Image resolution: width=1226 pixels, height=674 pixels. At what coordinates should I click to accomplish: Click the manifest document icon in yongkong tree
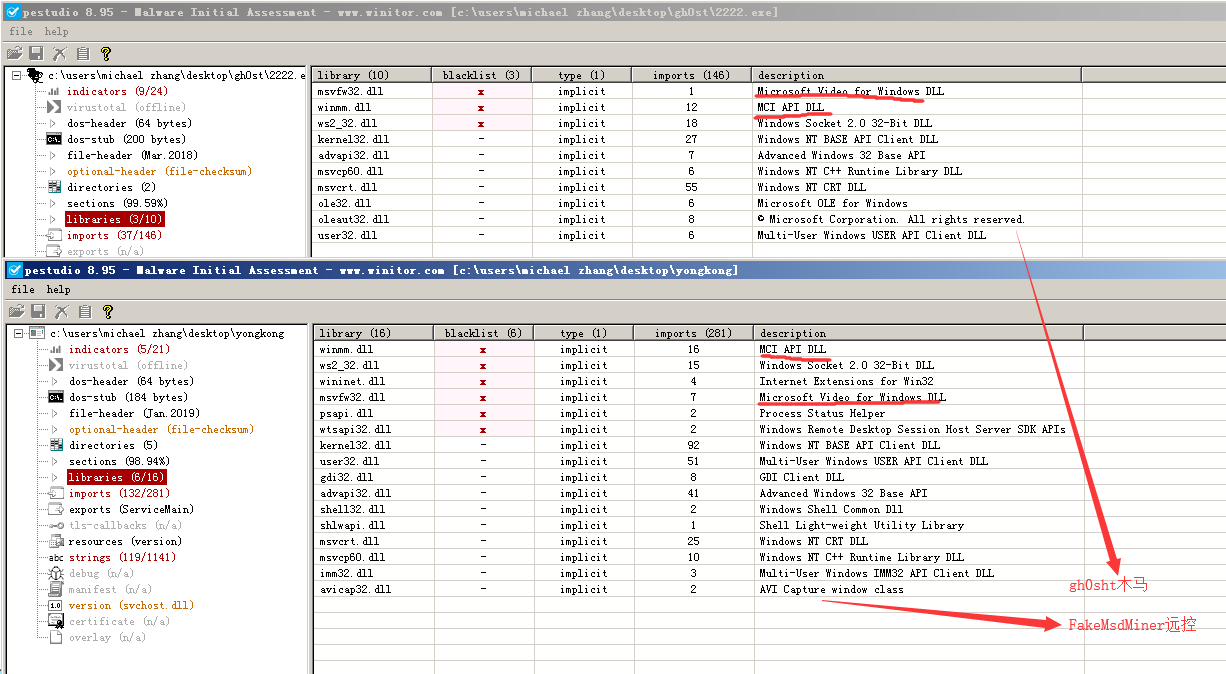point(56,589)
